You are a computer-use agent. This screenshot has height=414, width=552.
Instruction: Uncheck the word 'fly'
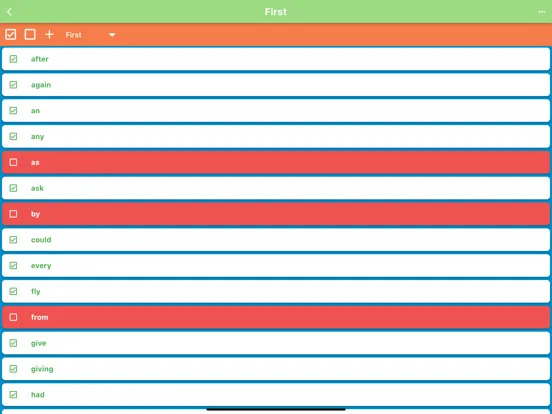coord(13,291)
